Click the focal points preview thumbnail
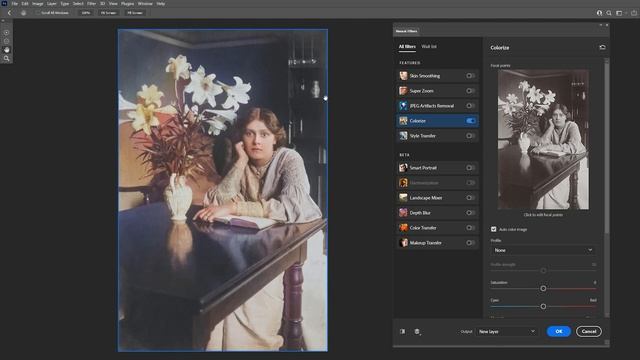 click(x=543, y=139)
